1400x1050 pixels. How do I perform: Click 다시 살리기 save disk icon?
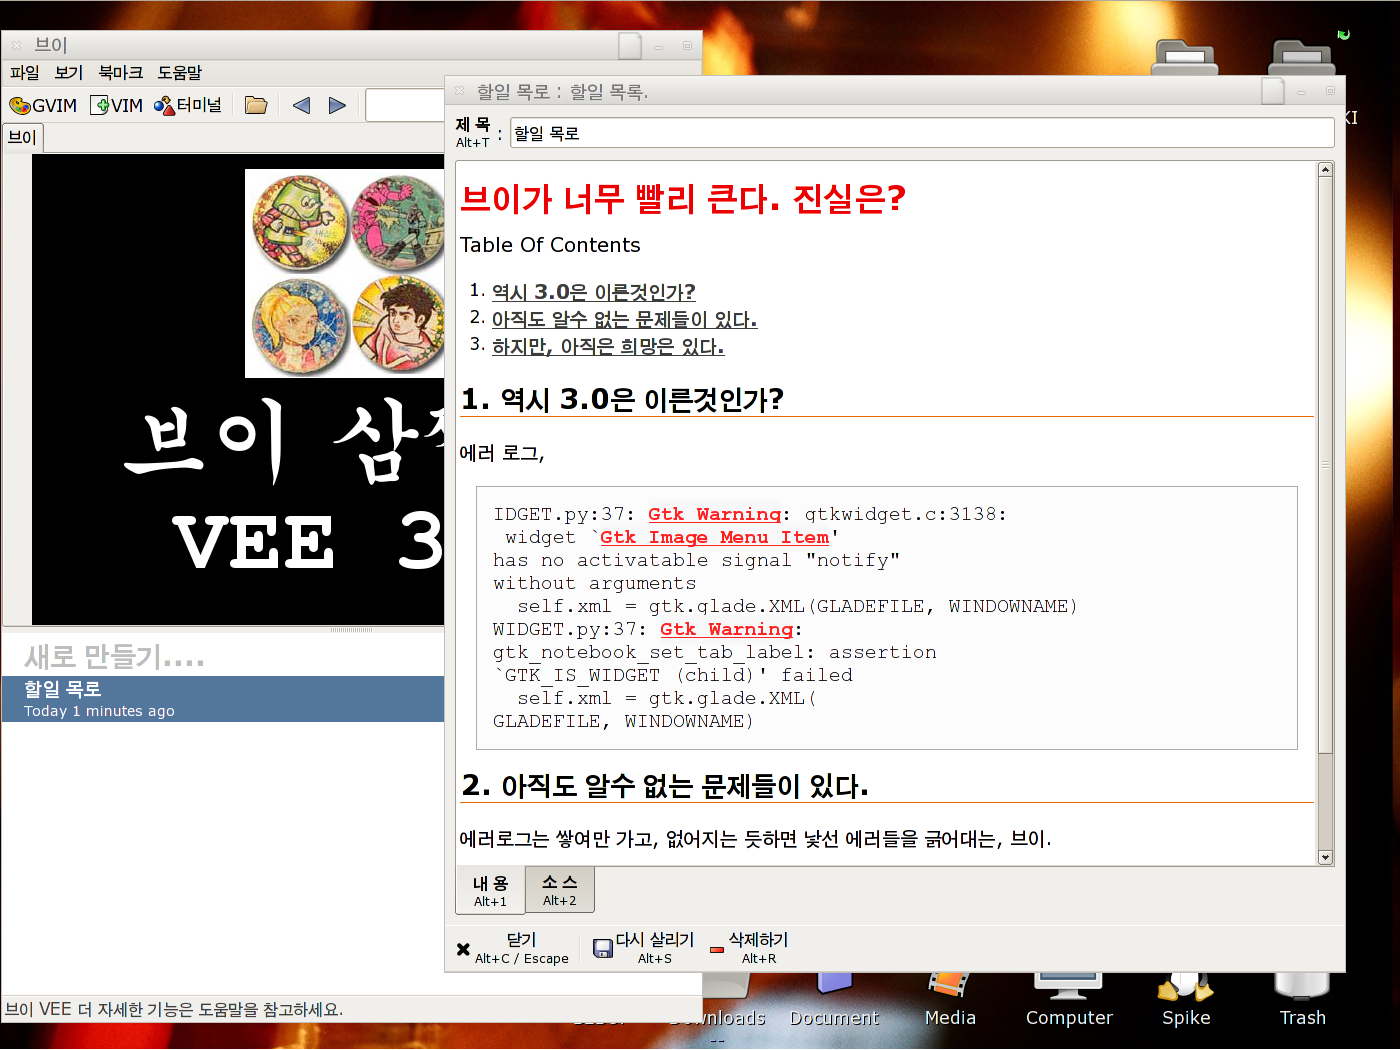coord(603,948)
